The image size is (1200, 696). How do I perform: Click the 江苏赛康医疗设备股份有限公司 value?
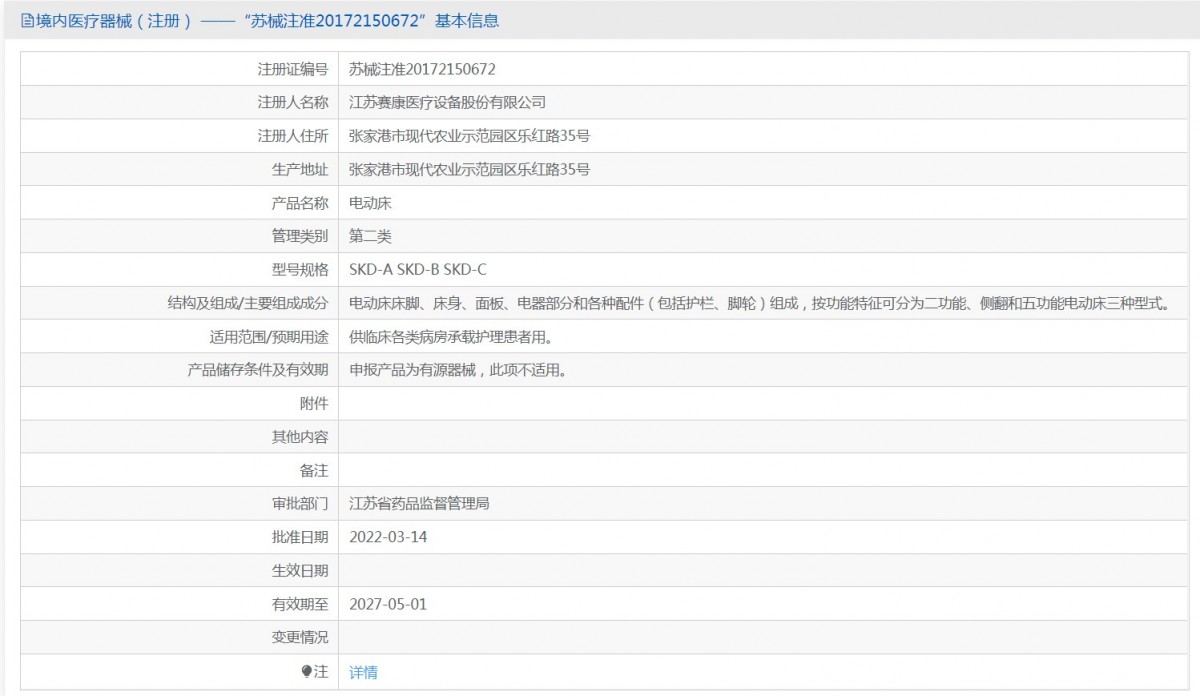click(447, 102)
